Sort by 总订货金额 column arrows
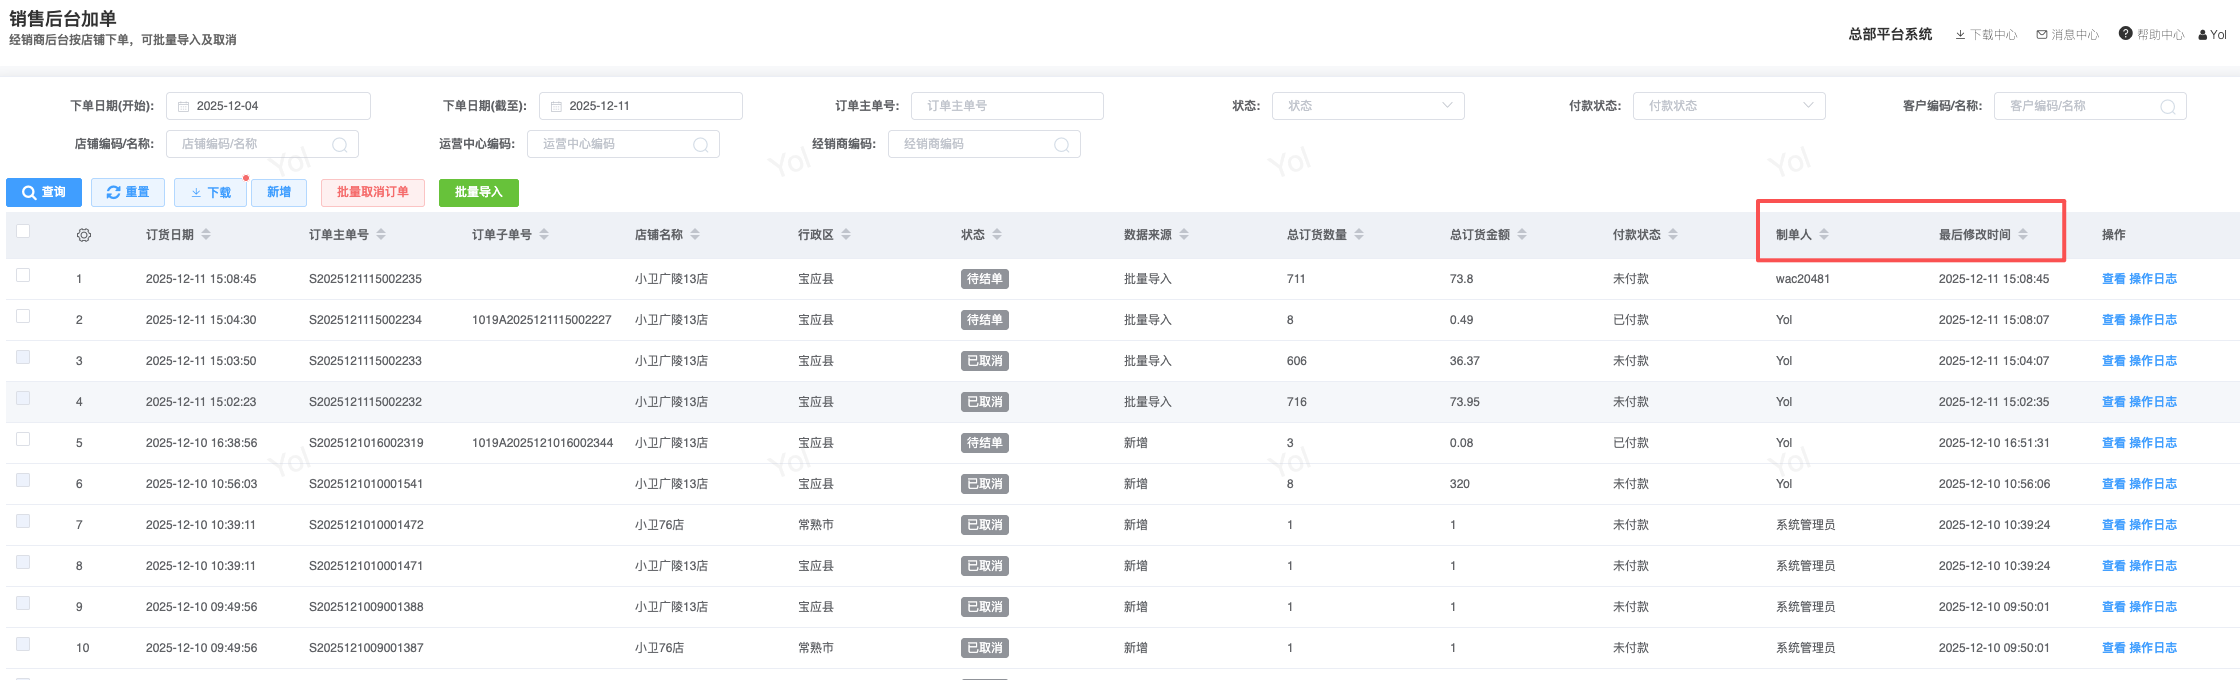Screen dimensions: 2240x680 tap(1522, 235)
